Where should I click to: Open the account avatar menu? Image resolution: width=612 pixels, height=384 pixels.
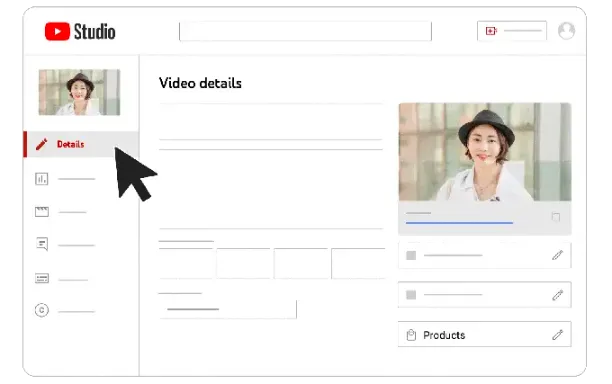pos(566,31)
